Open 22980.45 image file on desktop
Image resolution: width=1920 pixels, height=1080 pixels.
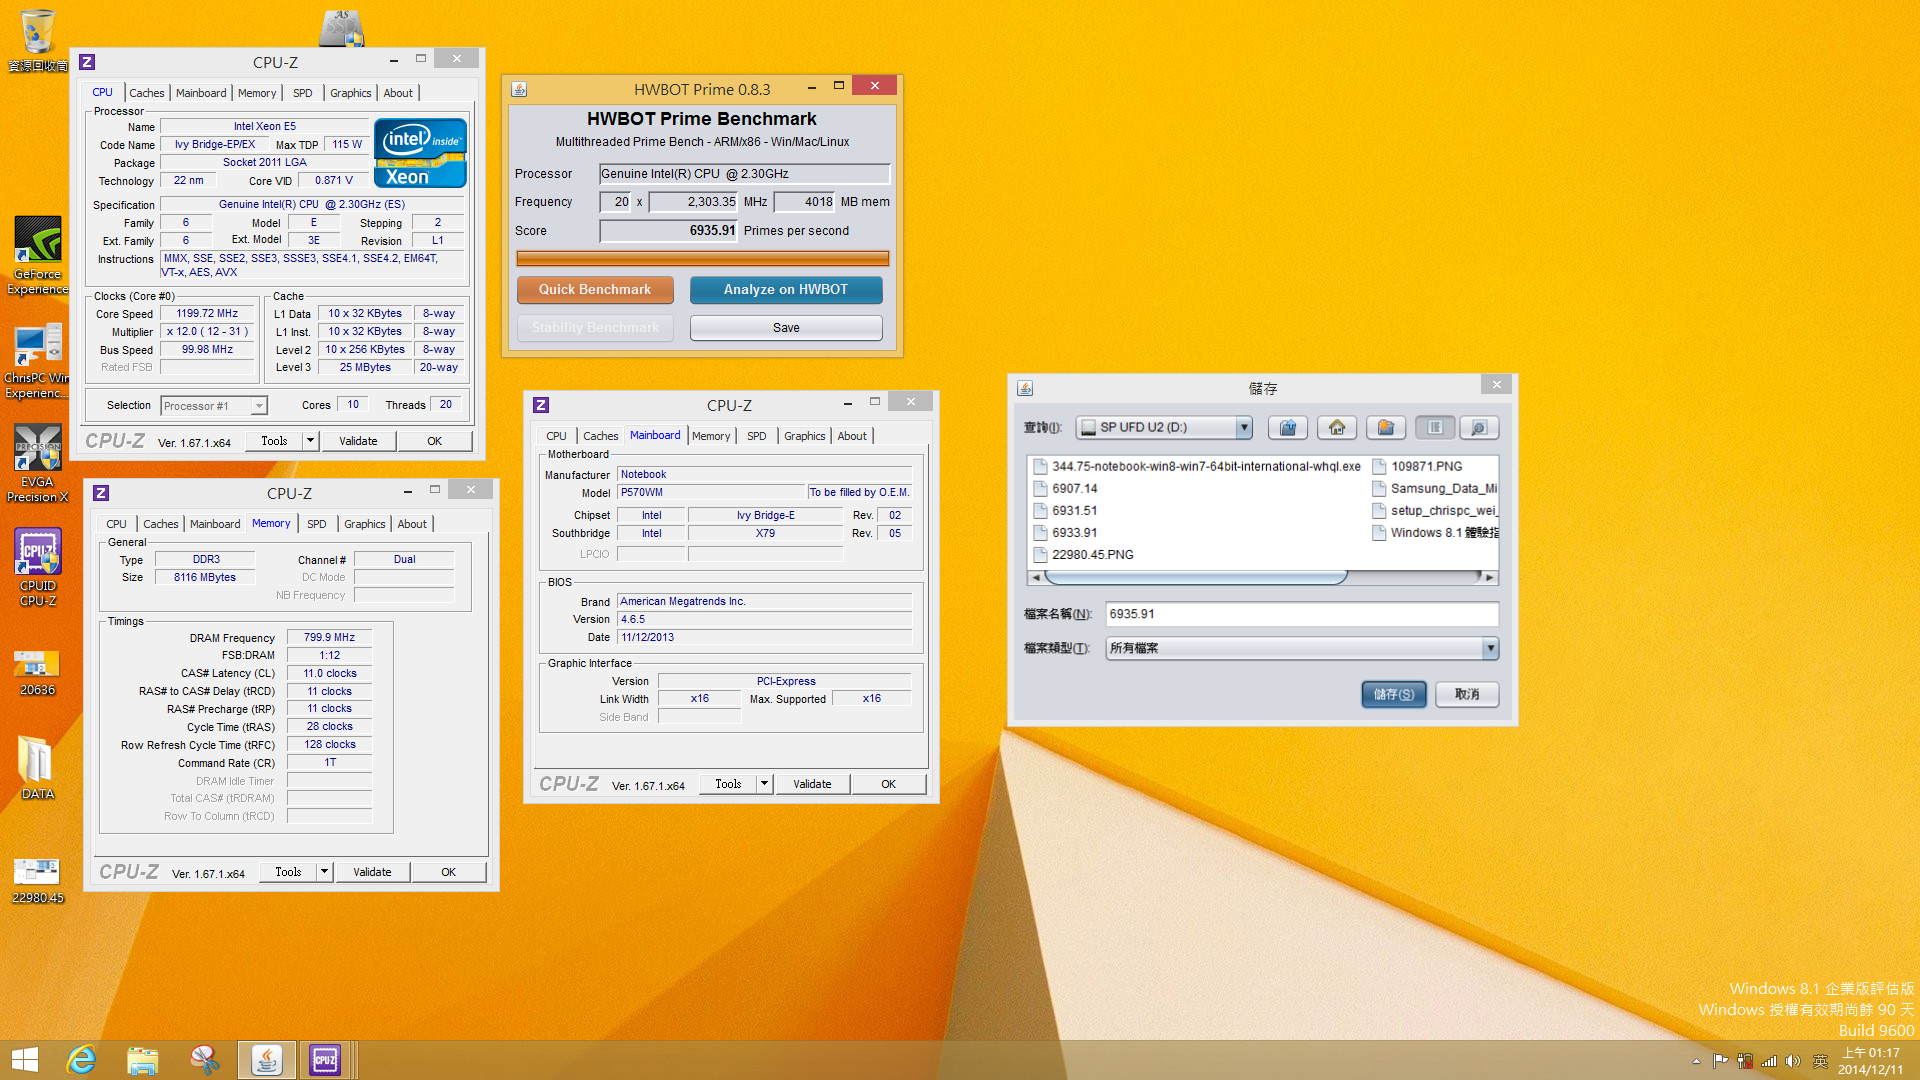click(x=38, y=880)
